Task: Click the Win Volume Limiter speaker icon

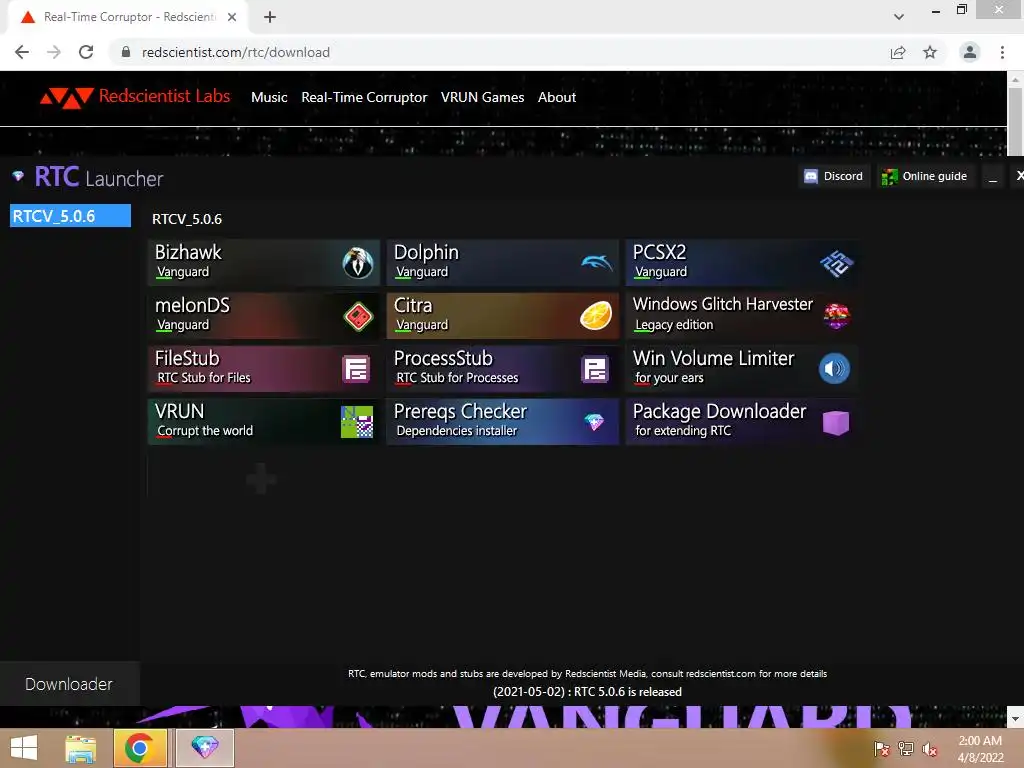Action: (x=834, y=368)
